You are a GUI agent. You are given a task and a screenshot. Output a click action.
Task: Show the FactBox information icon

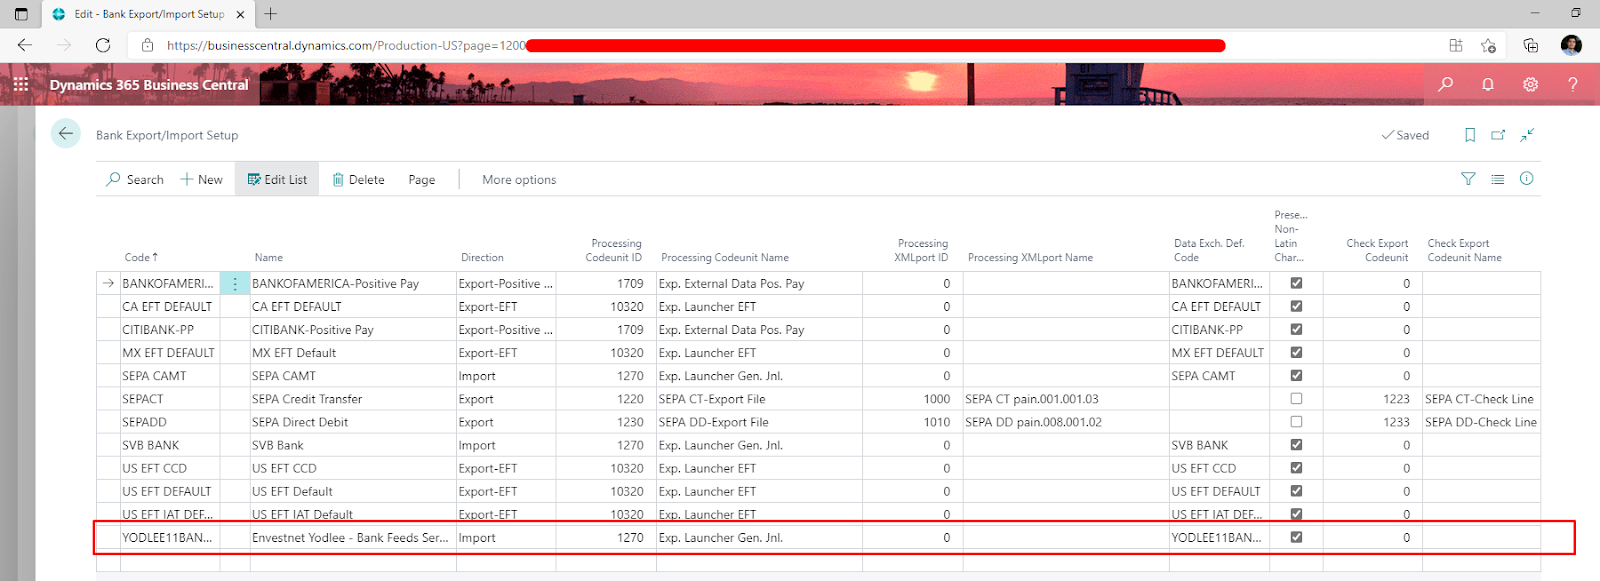pyautogui.click(x=1526, y=179)
